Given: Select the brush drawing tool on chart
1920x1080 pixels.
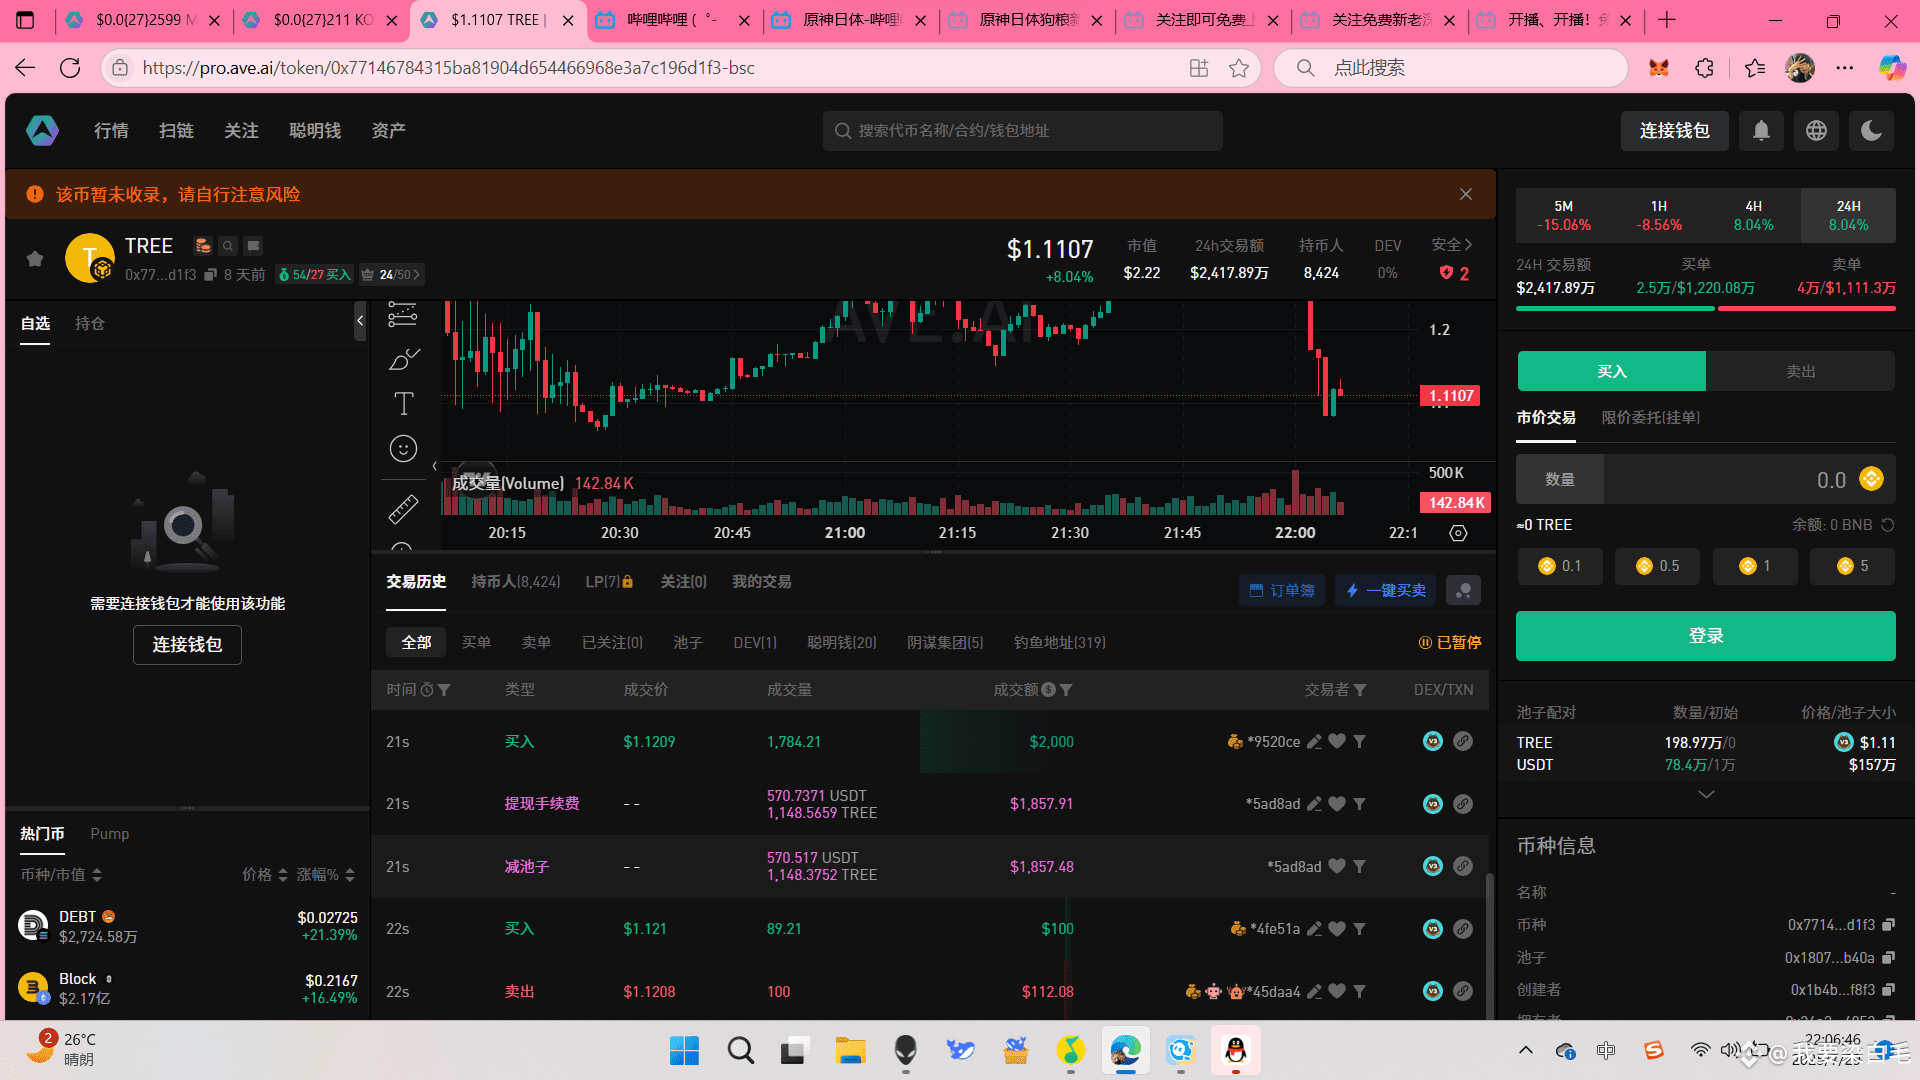Looking at the screenshot, I should click(404, 359).
